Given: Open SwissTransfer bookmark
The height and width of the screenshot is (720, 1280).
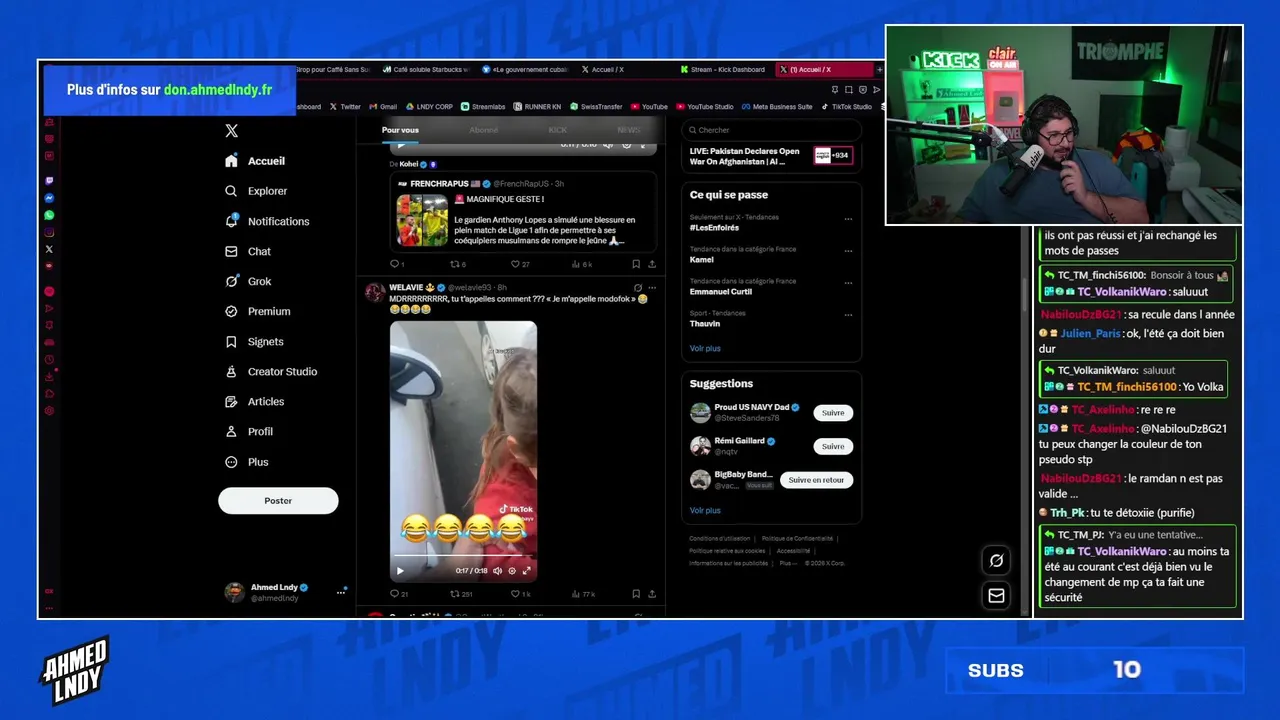Looking at the screenshot, I should point(598,106).
